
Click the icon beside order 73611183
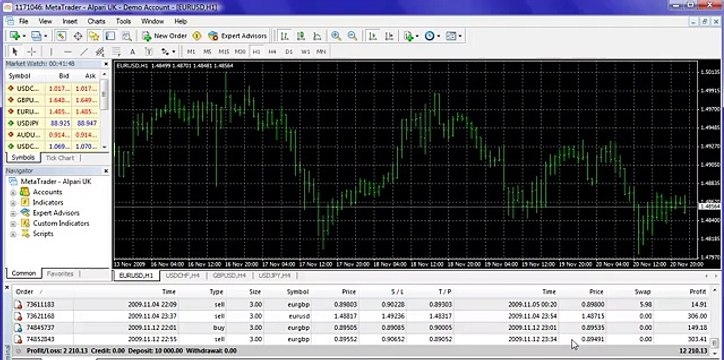pyautogui.click(x=18, y=305)
